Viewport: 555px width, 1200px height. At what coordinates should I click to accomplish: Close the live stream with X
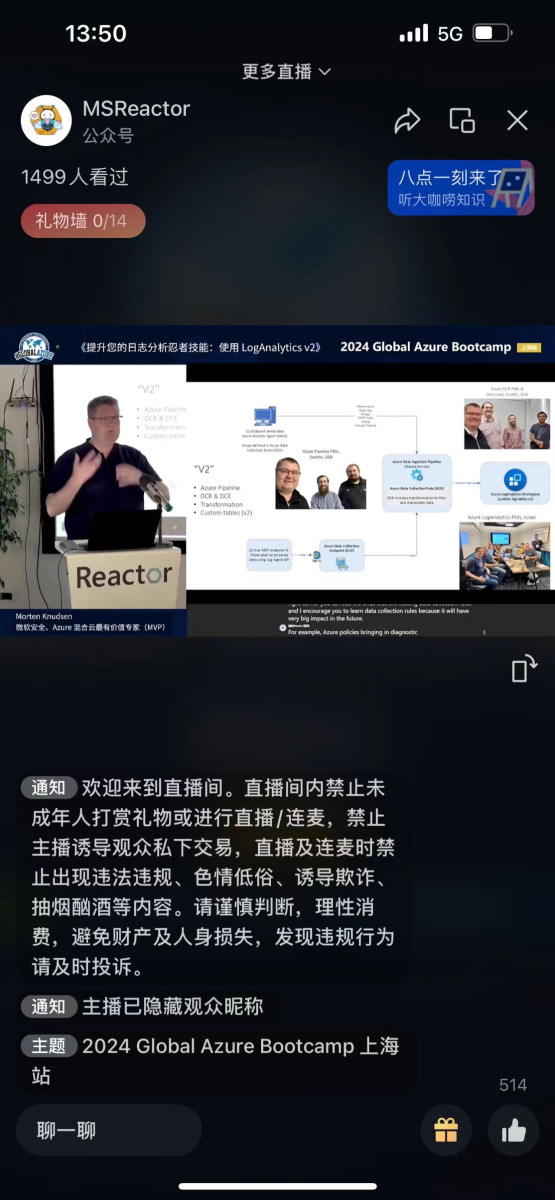(517, 121)
